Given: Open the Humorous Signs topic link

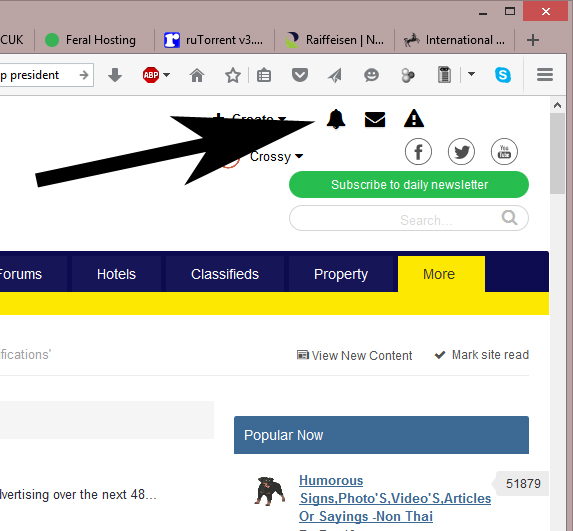Looking at the screenshot, I should (395, 498).
